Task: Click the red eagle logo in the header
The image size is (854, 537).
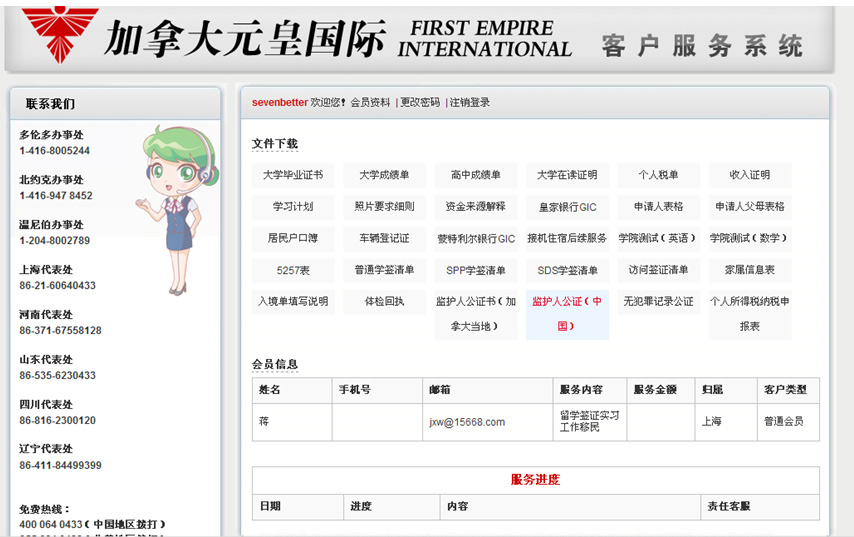Action: [60, 34]
